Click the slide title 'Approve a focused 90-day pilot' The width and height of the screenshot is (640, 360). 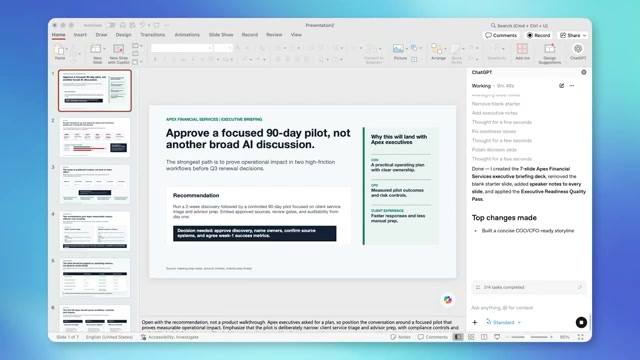[x=258, y=139]
